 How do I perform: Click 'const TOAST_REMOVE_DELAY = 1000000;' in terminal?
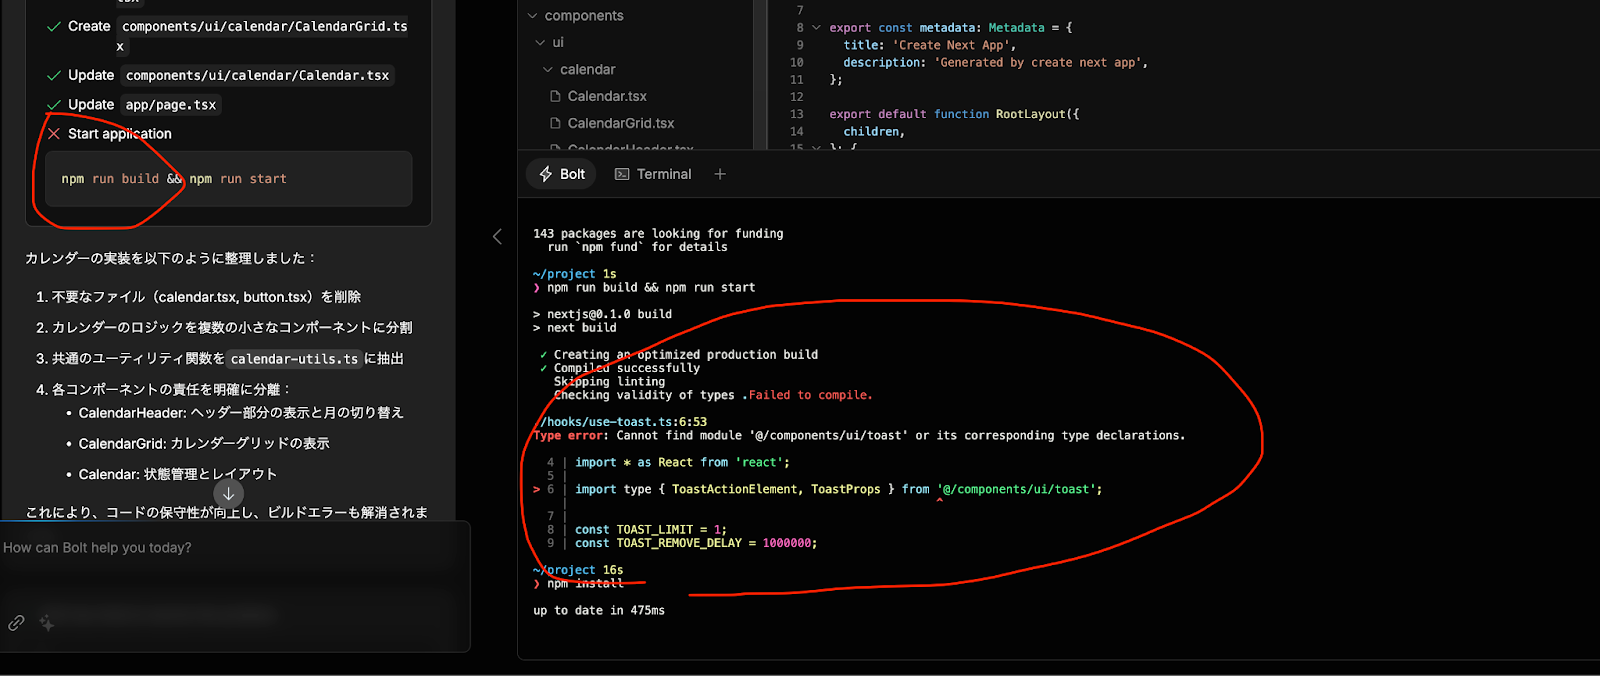coord(696,543)
